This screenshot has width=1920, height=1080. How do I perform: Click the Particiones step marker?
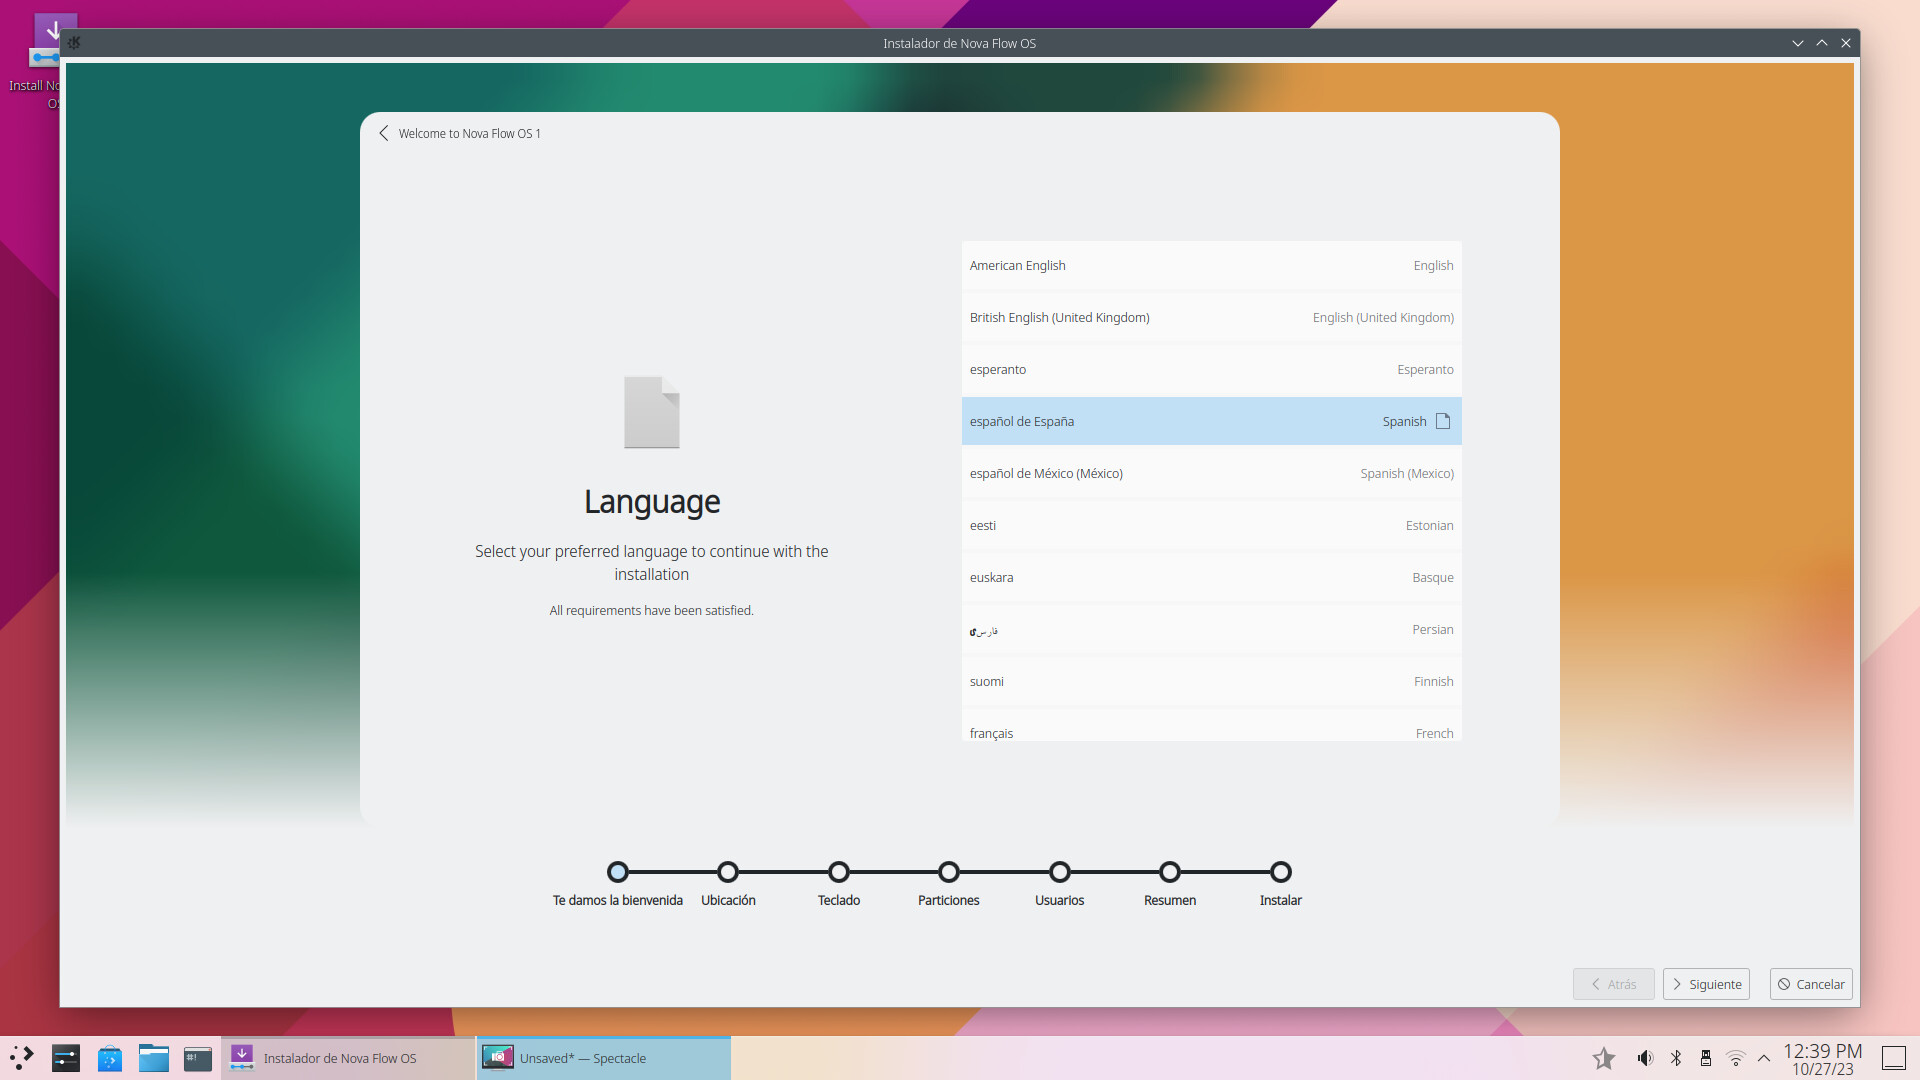click(949, 872)
